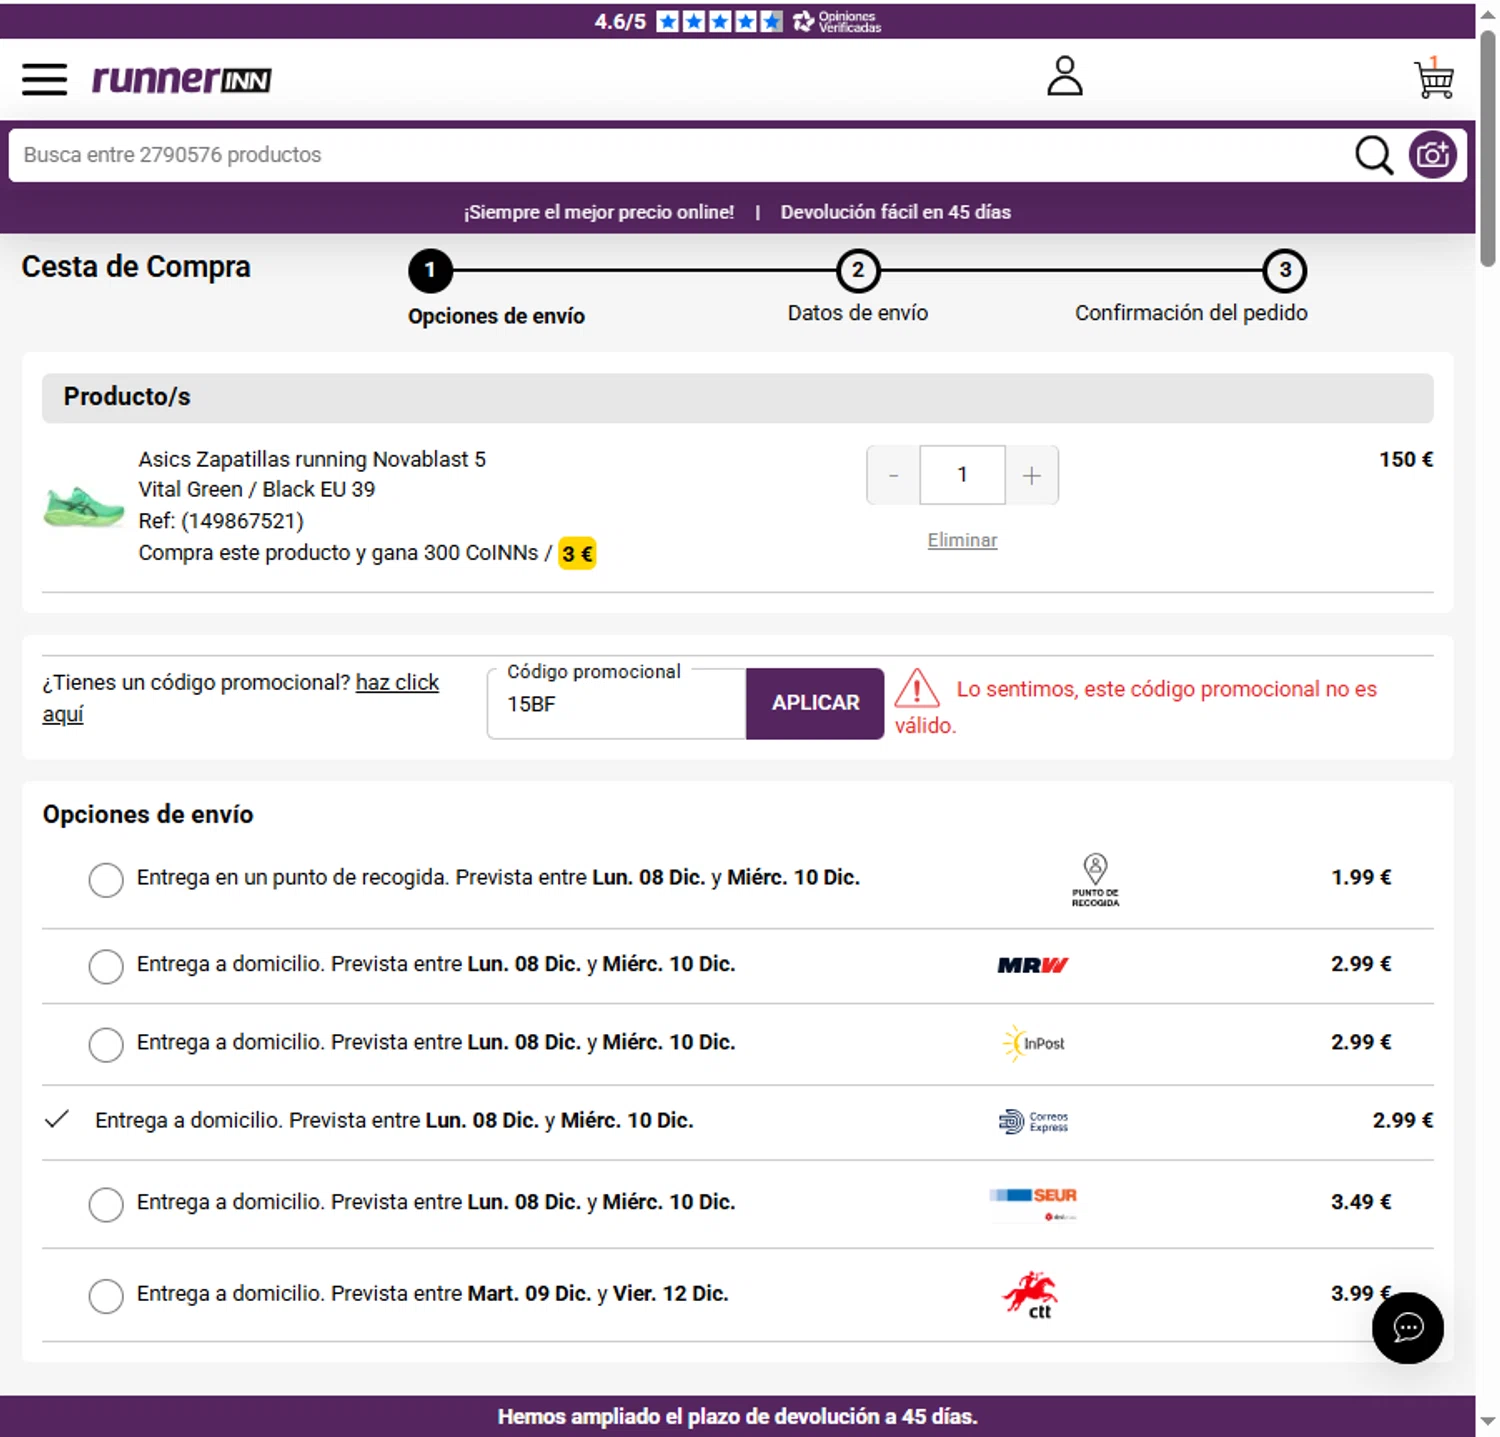The height and width of the screenshot is (1437, 1500).
Task: Open the camera image search icon
Action: [x=1433, y=155]
